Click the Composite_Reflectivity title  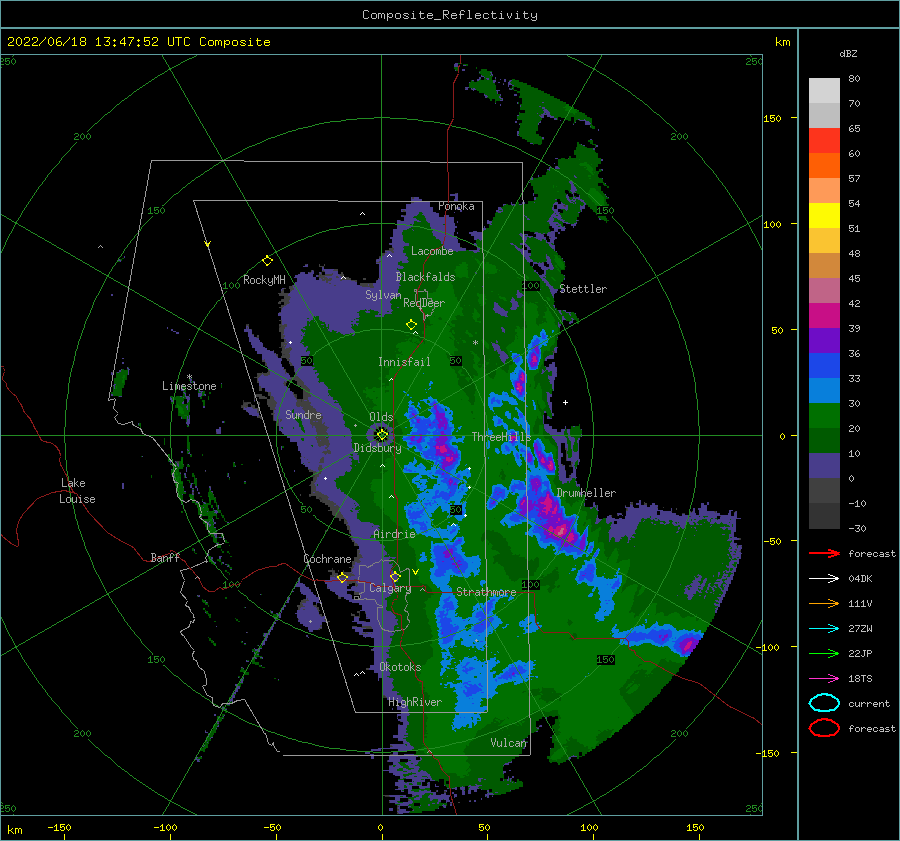click(x=450, y=15)
